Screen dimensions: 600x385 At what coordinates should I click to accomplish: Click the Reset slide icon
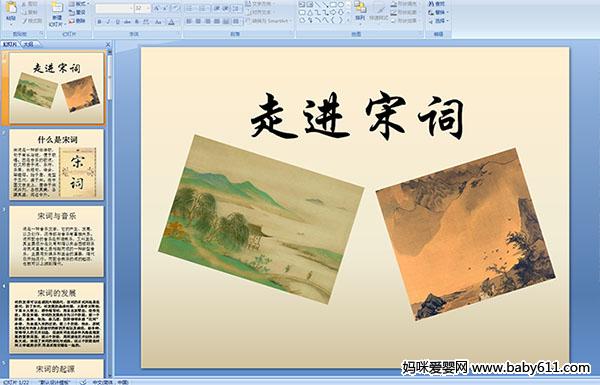point(71,12)
